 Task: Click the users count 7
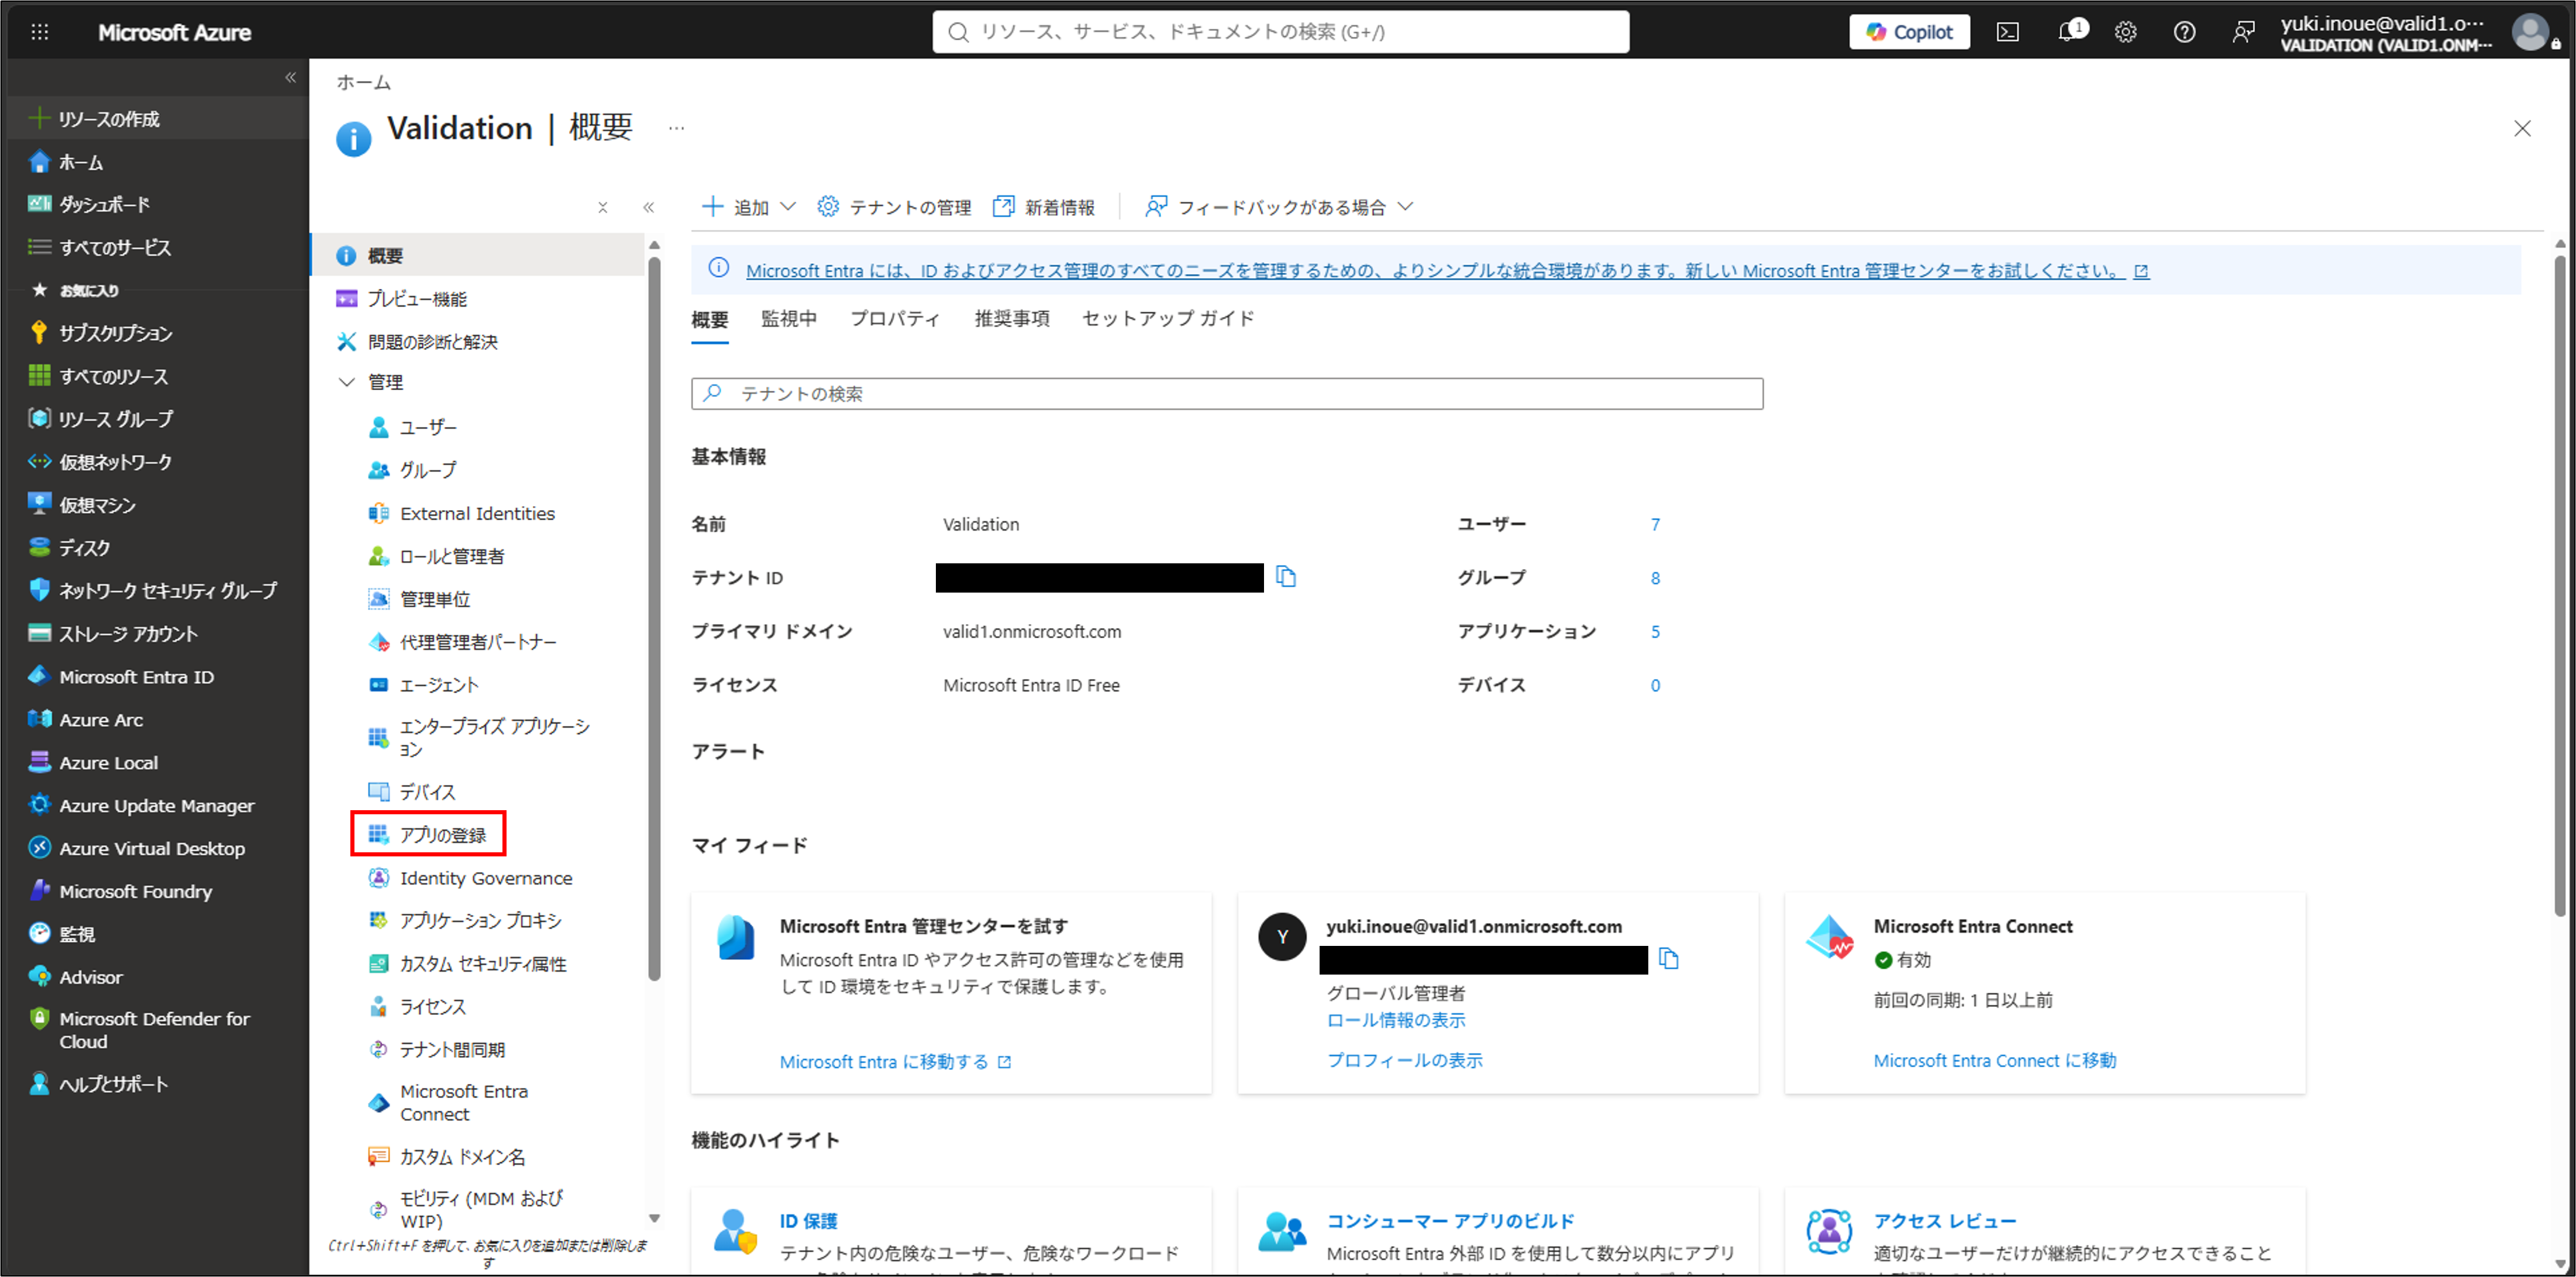[1655, 524]
